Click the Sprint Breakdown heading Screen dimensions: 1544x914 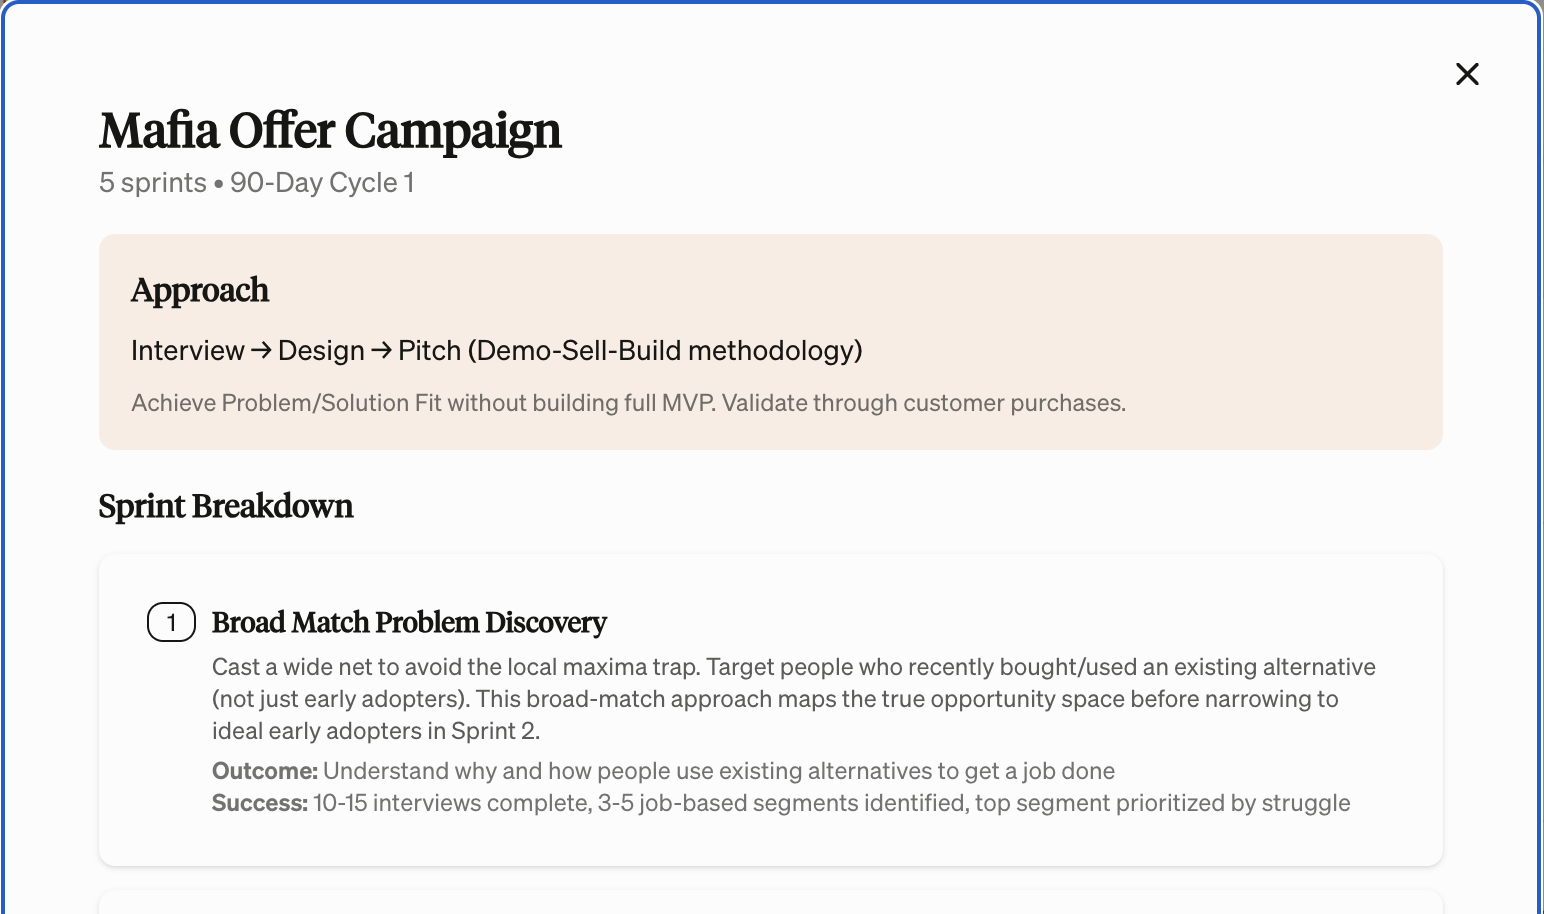(x=226, y=506)
